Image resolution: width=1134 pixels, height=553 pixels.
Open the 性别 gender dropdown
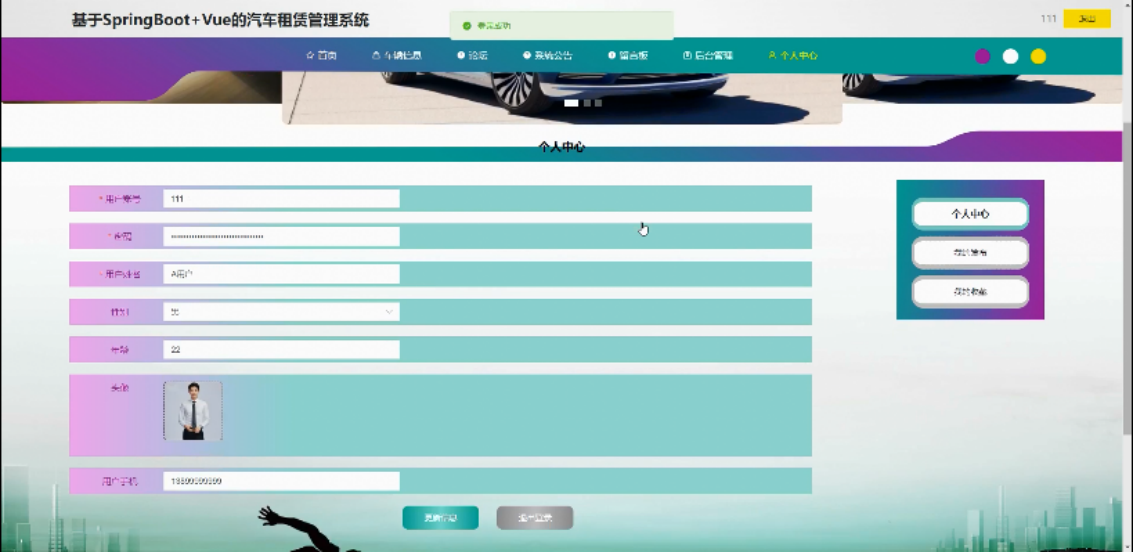coord(281,312)
